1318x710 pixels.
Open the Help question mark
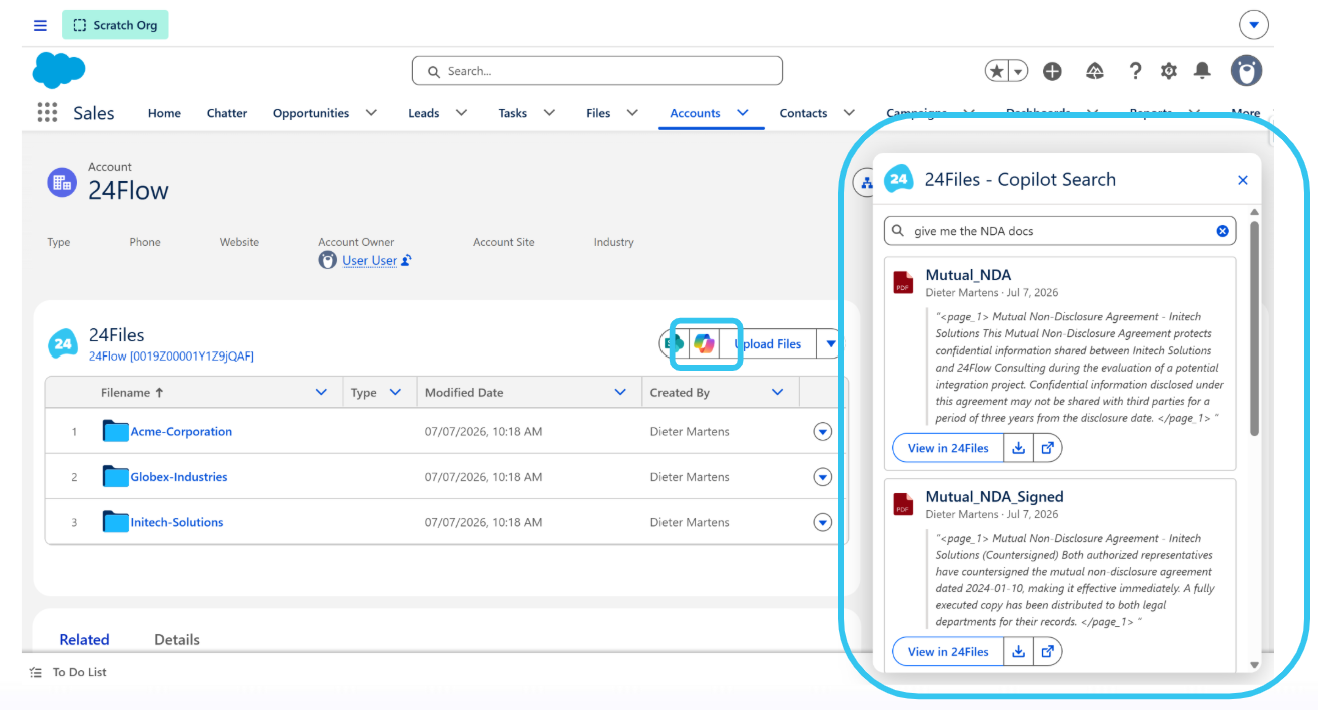point(1135,71)
